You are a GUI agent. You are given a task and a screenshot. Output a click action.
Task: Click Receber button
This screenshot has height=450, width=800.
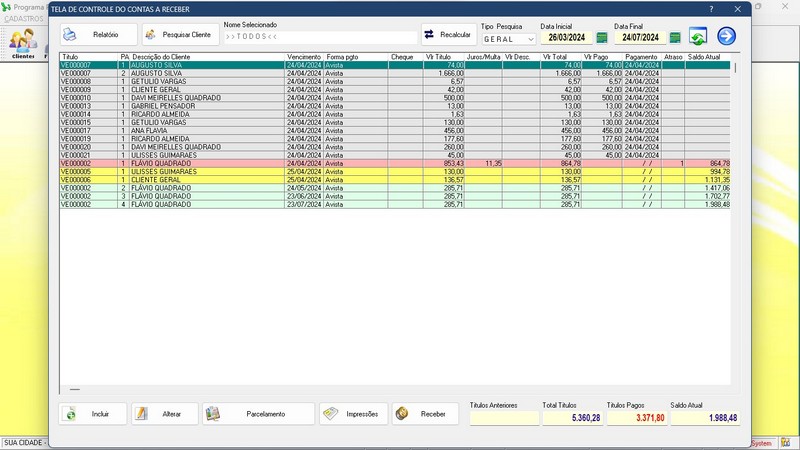tap(425, 414)
